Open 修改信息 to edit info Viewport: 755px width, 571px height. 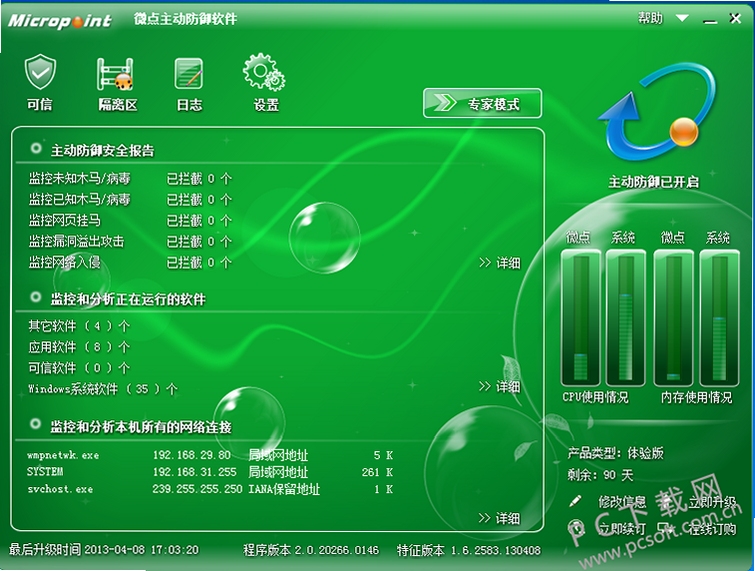coord(622,502)
